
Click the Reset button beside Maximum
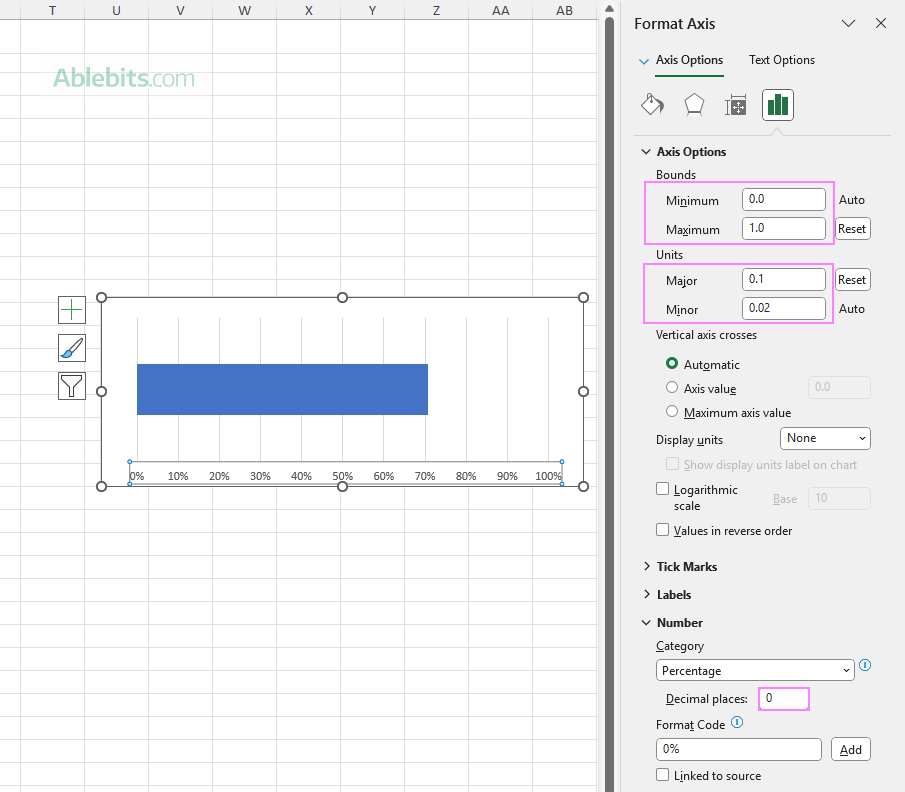[x=852, y=228]
